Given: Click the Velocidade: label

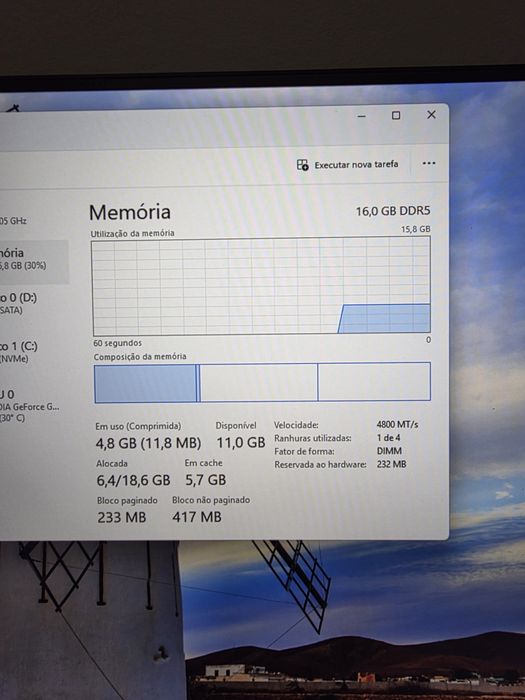Looking at the screenshot, I should 296,425.
